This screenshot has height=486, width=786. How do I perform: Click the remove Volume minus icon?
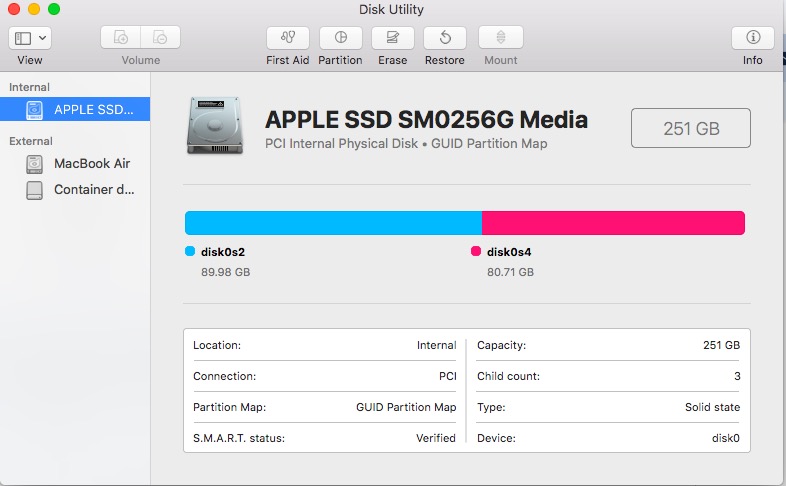pos(160,37)
